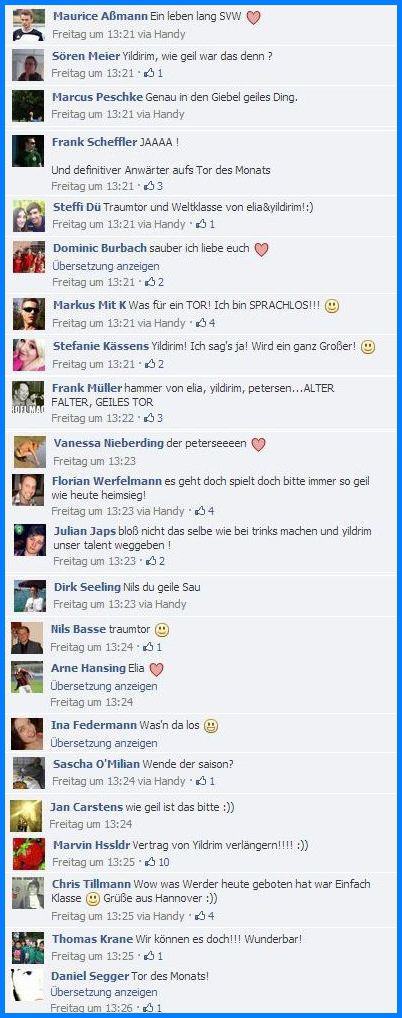The width and height of the screenshot is (402, 1018).
Task: Open Florian Werfelmann's profile name link
Action: [x=107, y=481]
